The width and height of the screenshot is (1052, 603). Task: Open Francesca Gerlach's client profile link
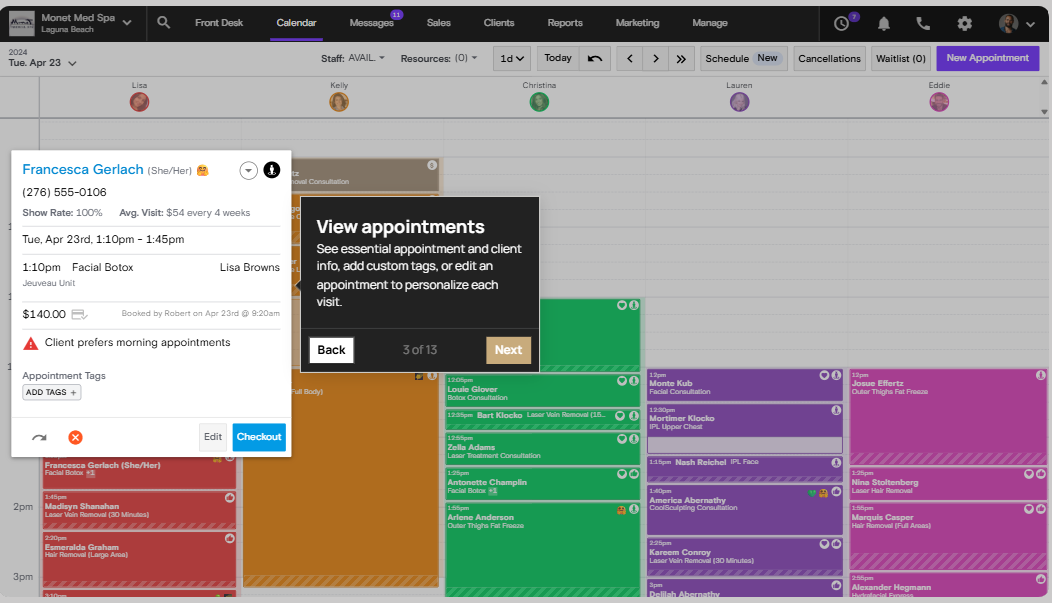(83, 170)
